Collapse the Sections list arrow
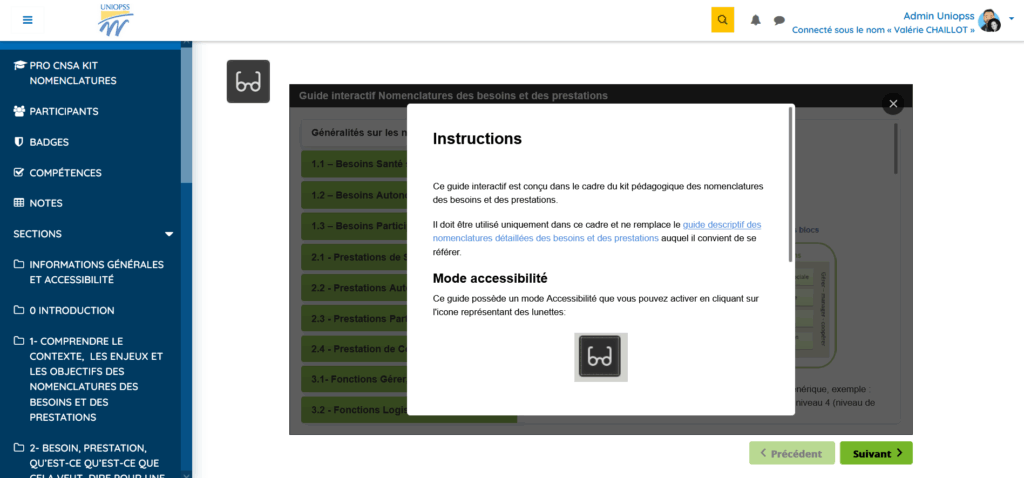Image resolution: width=1024 pixels, height=478 pixels. (x=169, y=234)
